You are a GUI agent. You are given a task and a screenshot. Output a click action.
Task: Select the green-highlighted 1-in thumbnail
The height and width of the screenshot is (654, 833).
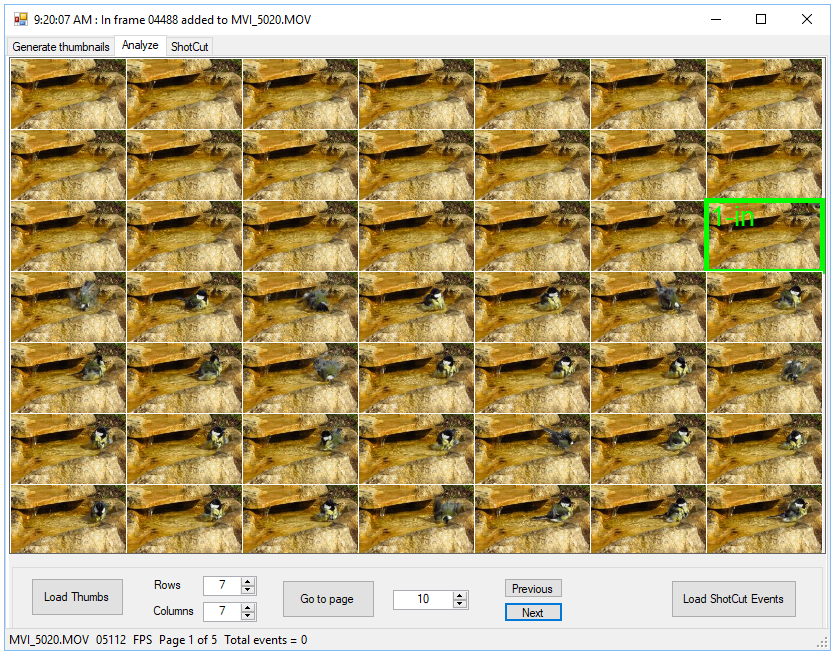pyautogui.click(x=764, y=236)
